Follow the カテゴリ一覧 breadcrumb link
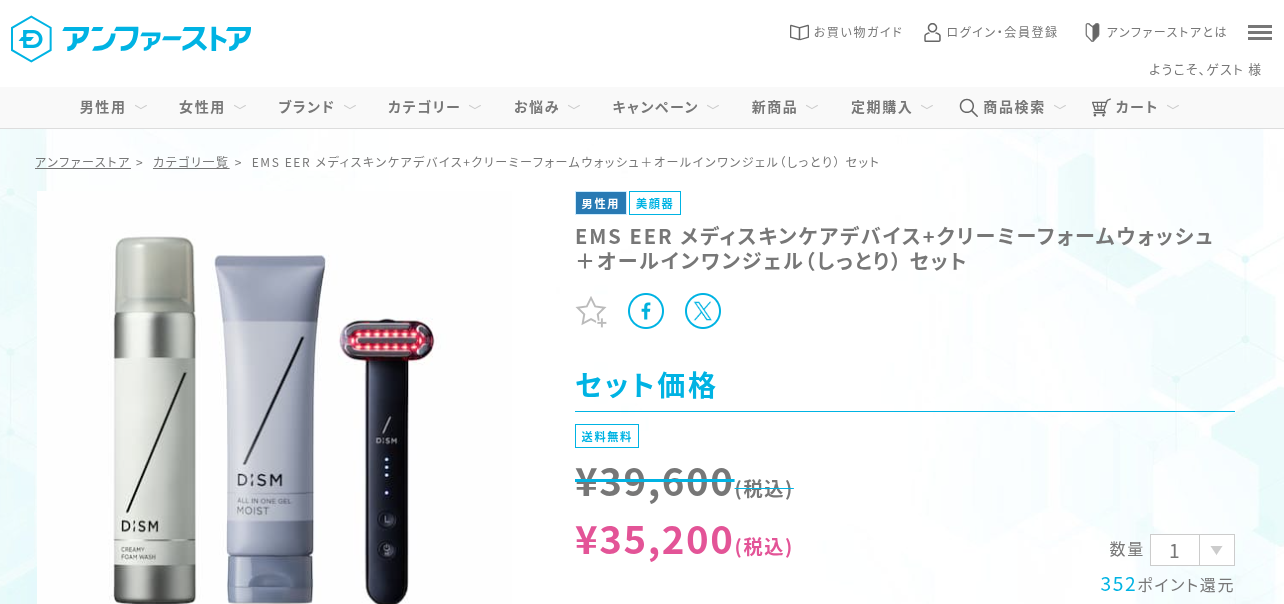1284x604 pixels. (190, 162)
